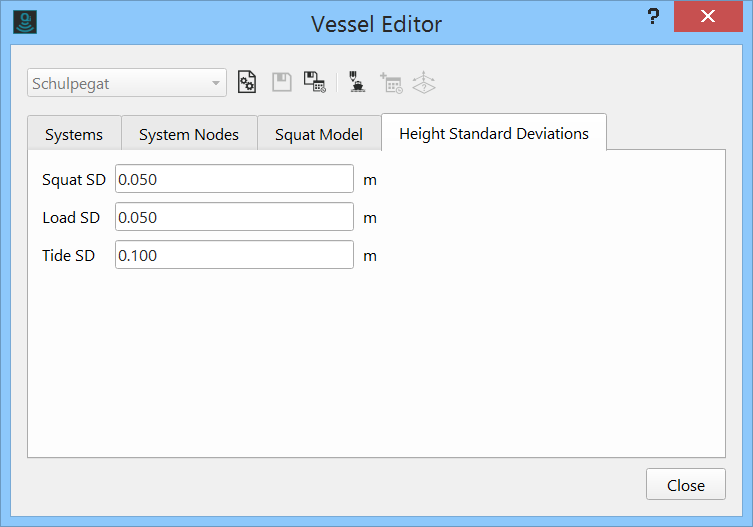Image resolution: width=753 pixels, height=527 pixels.
Task: Click the 3D plane question mark icon
Action: (425, 83)
